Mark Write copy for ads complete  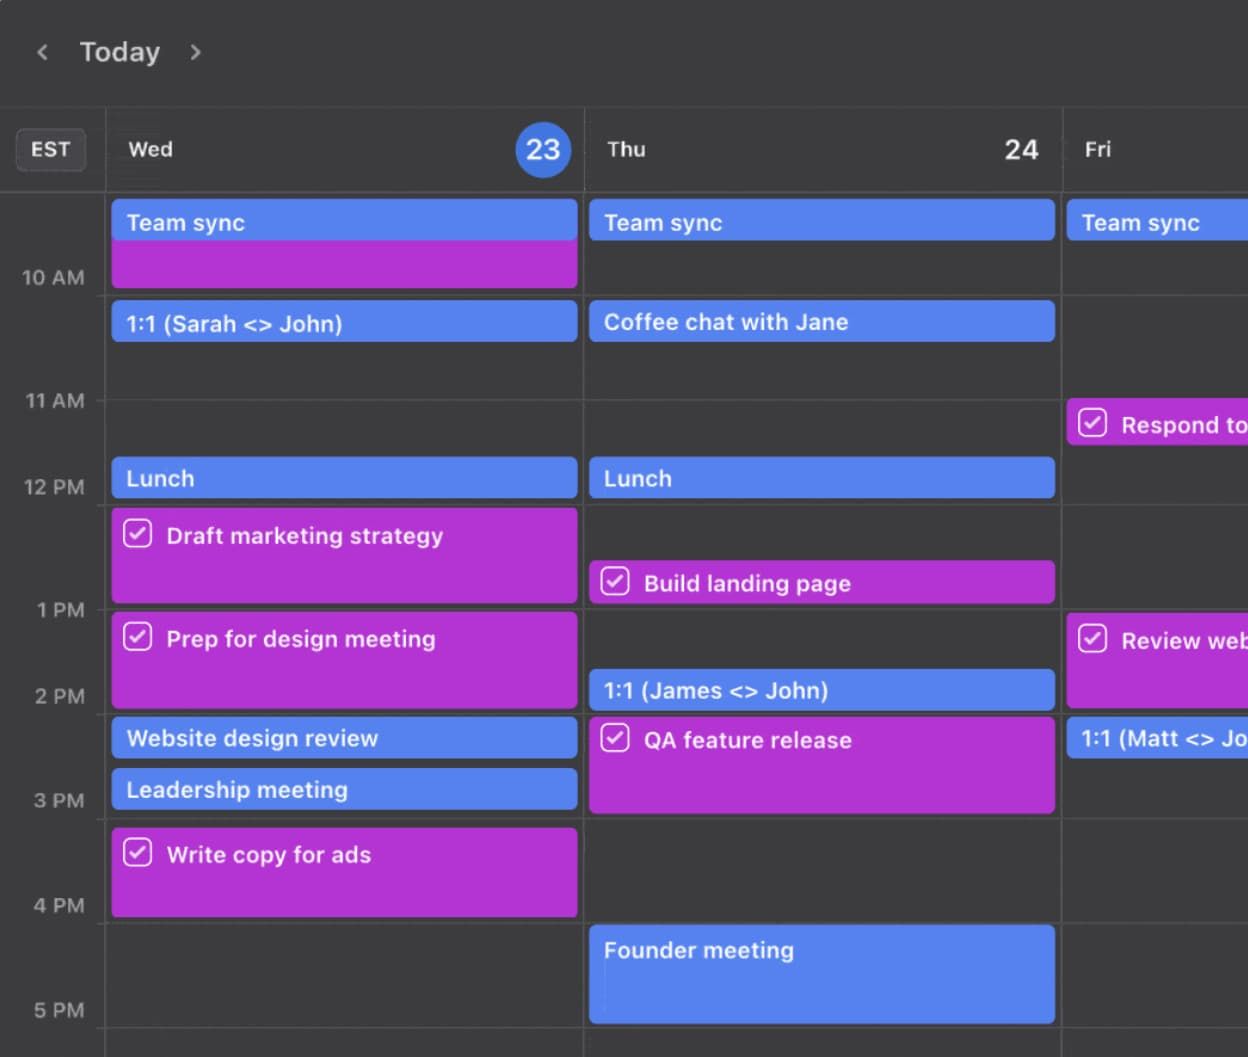[138, 853]
